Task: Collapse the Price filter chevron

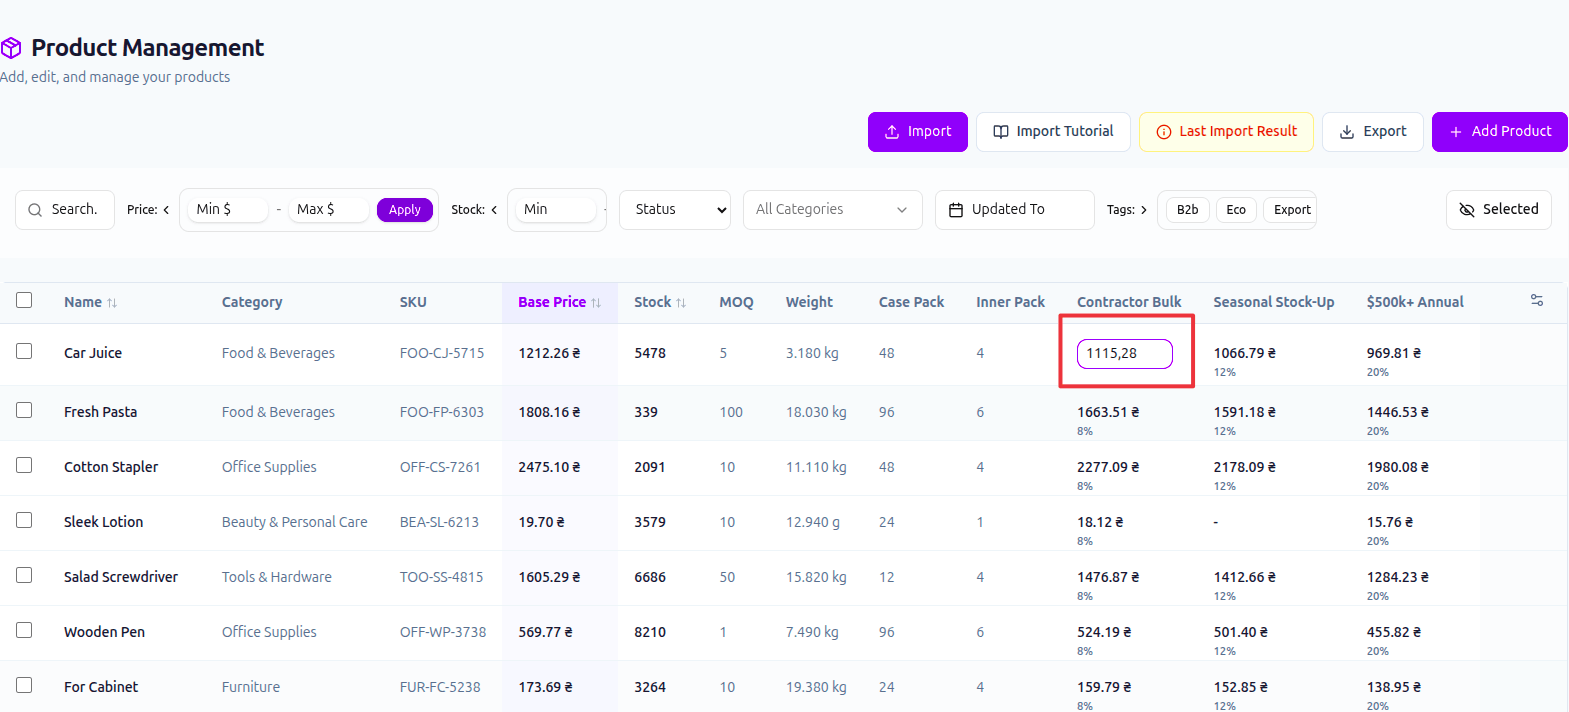Action: pyautogui.click(x=166, y=210)
